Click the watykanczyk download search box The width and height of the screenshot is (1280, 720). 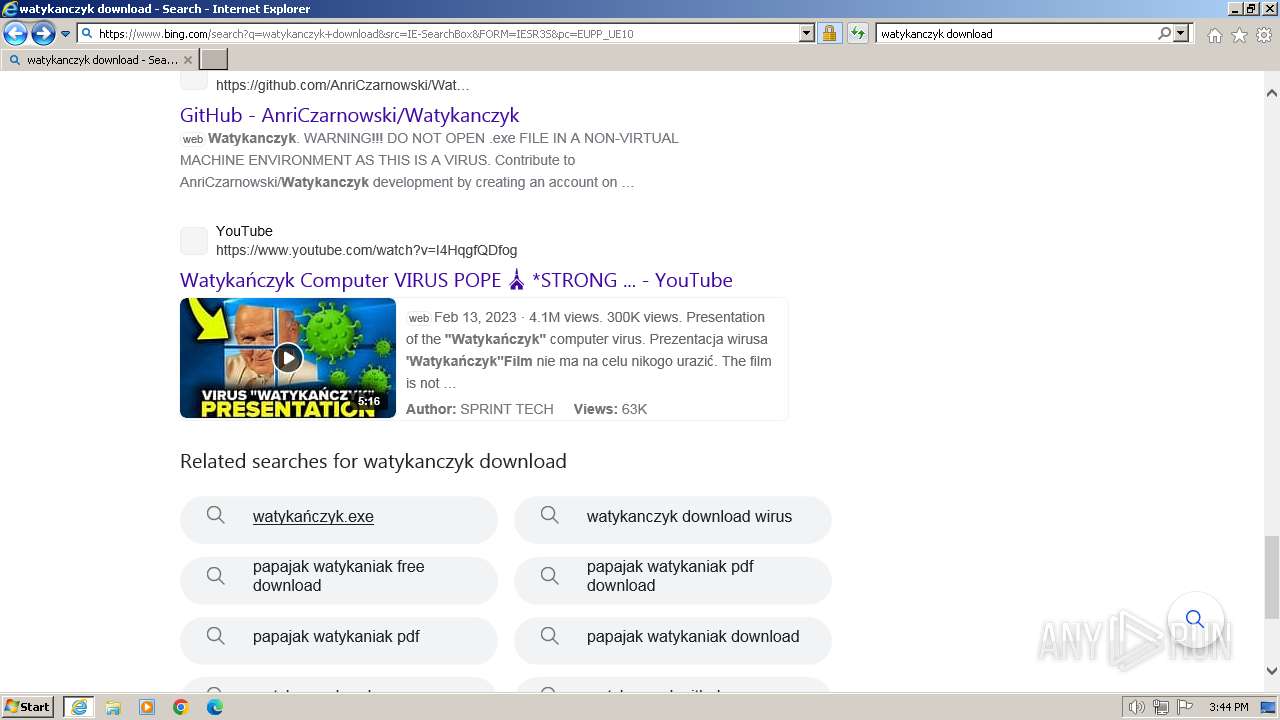point(1015,33)
